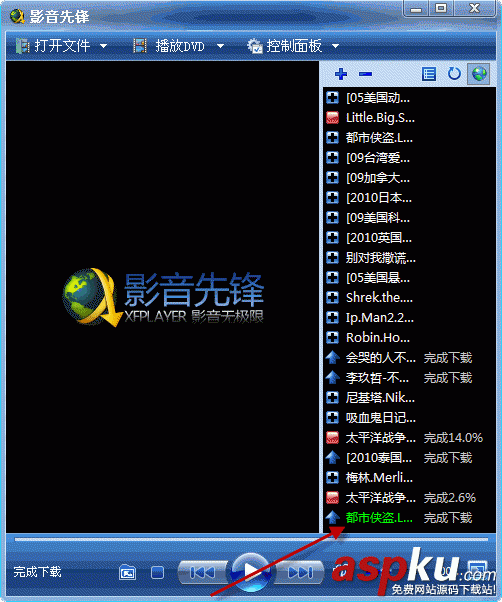Click the red icon beside Little.Big.S...
Image resolution: width=502 pixels, height=602 pixels.
pos(332,117)
